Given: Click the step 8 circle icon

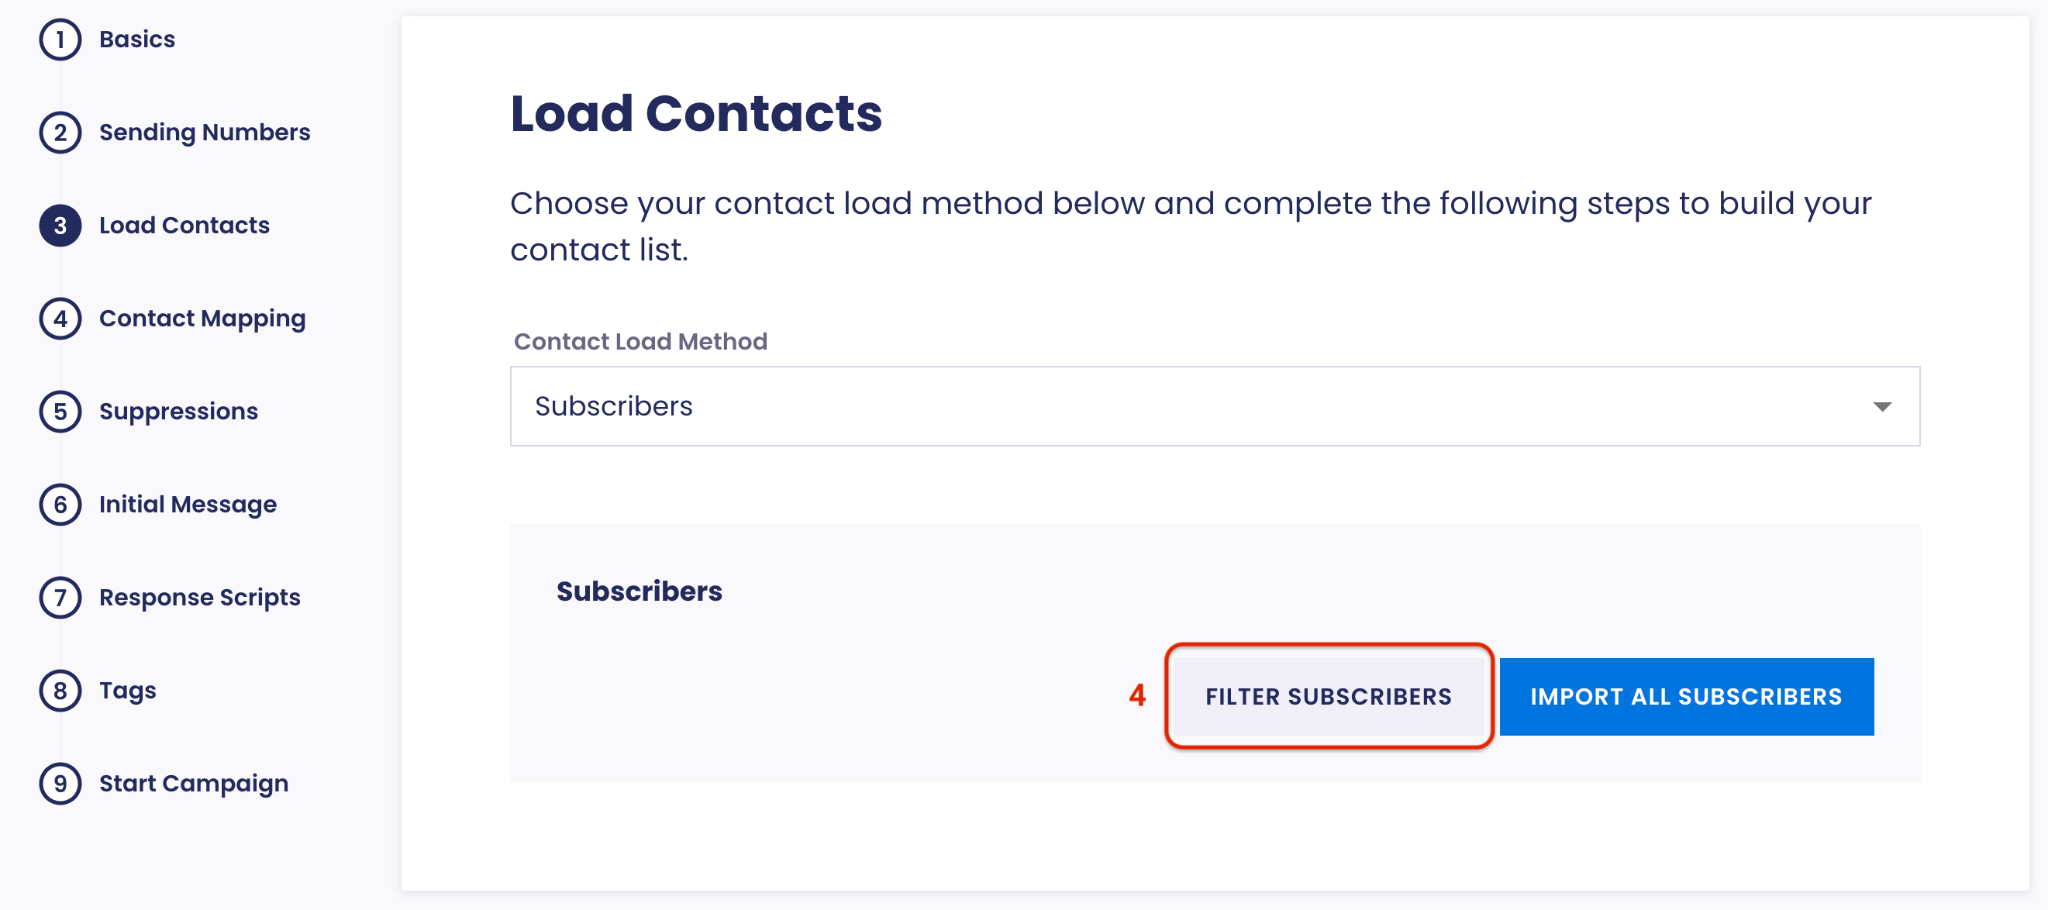Looking at the screenshot, I should 60,691.
